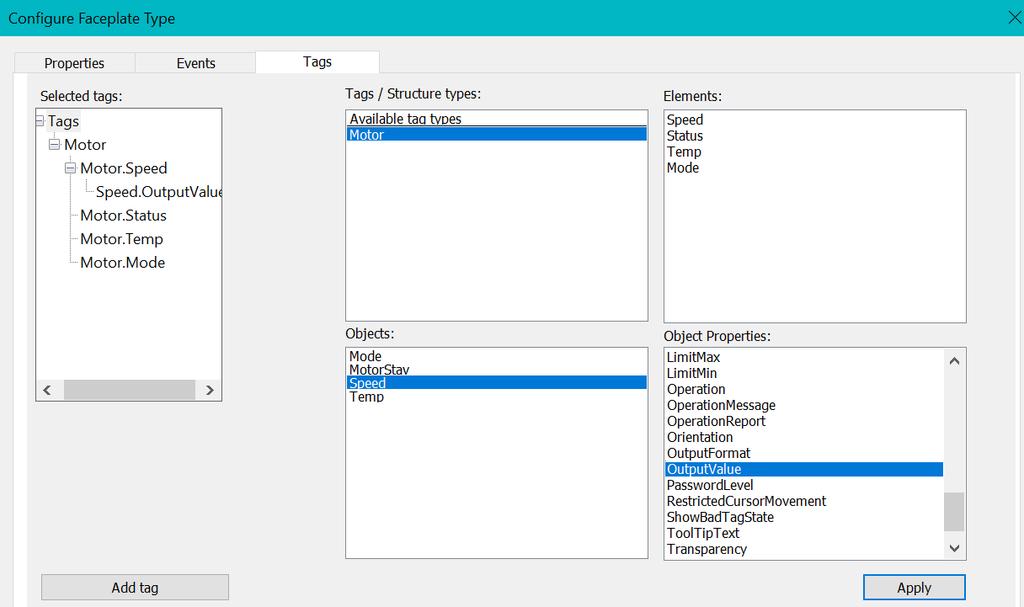
Task: Close the Configure Faceplate Type dialog
Action: pos(1014,18)
